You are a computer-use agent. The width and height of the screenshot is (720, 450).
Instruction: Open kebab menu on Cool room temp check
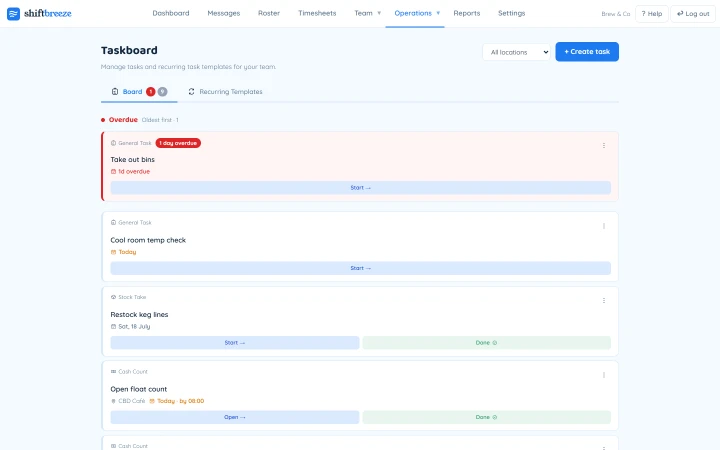604,226
